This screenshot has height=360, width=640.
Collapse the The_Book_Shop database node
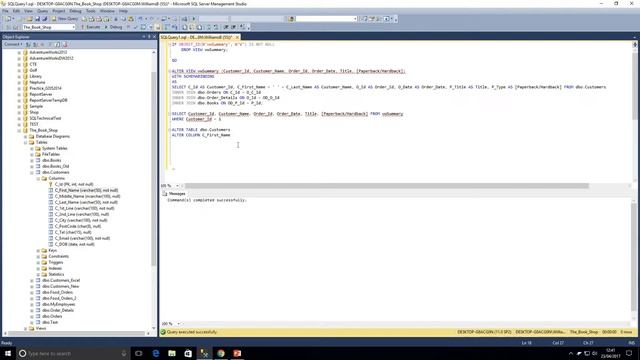click(19, 130)
